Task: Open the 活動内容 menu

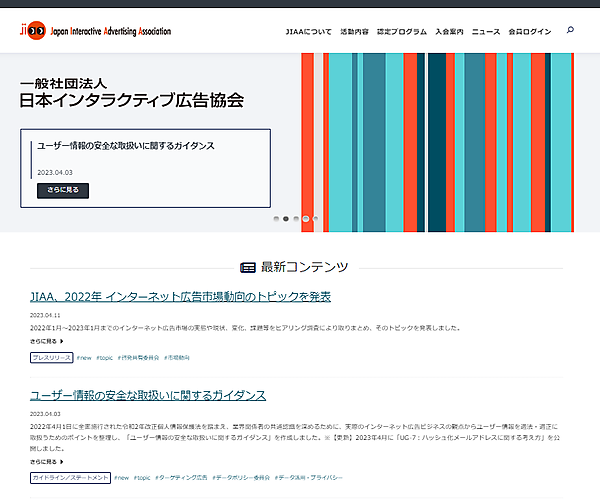Action: coord(354,31)
